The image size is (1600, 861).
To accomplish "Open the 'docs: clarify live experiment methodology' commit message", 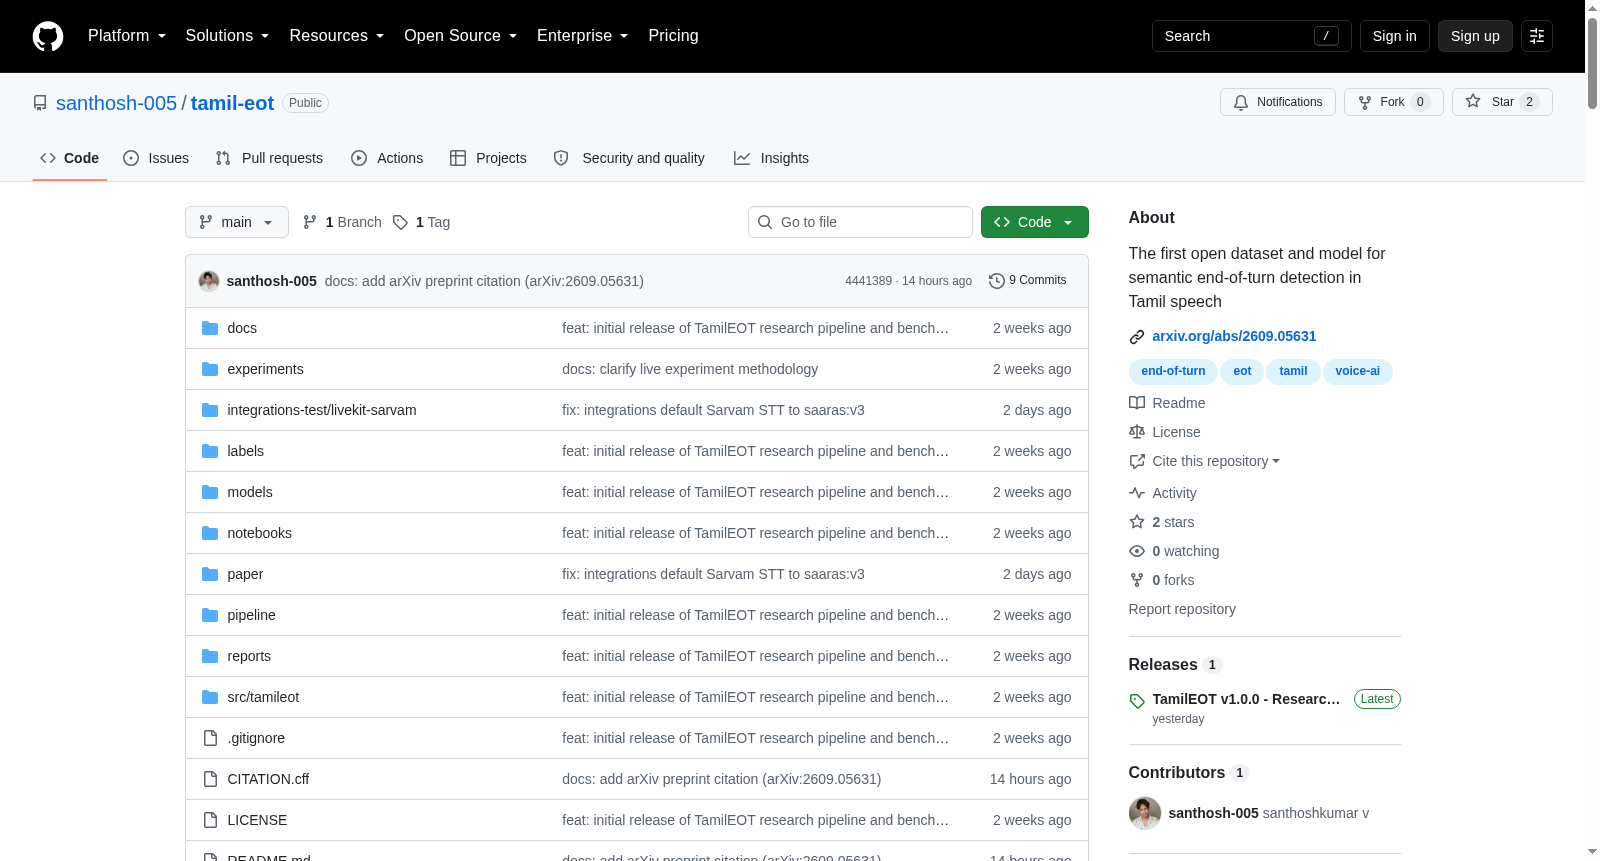I will [x=690, y=369].
